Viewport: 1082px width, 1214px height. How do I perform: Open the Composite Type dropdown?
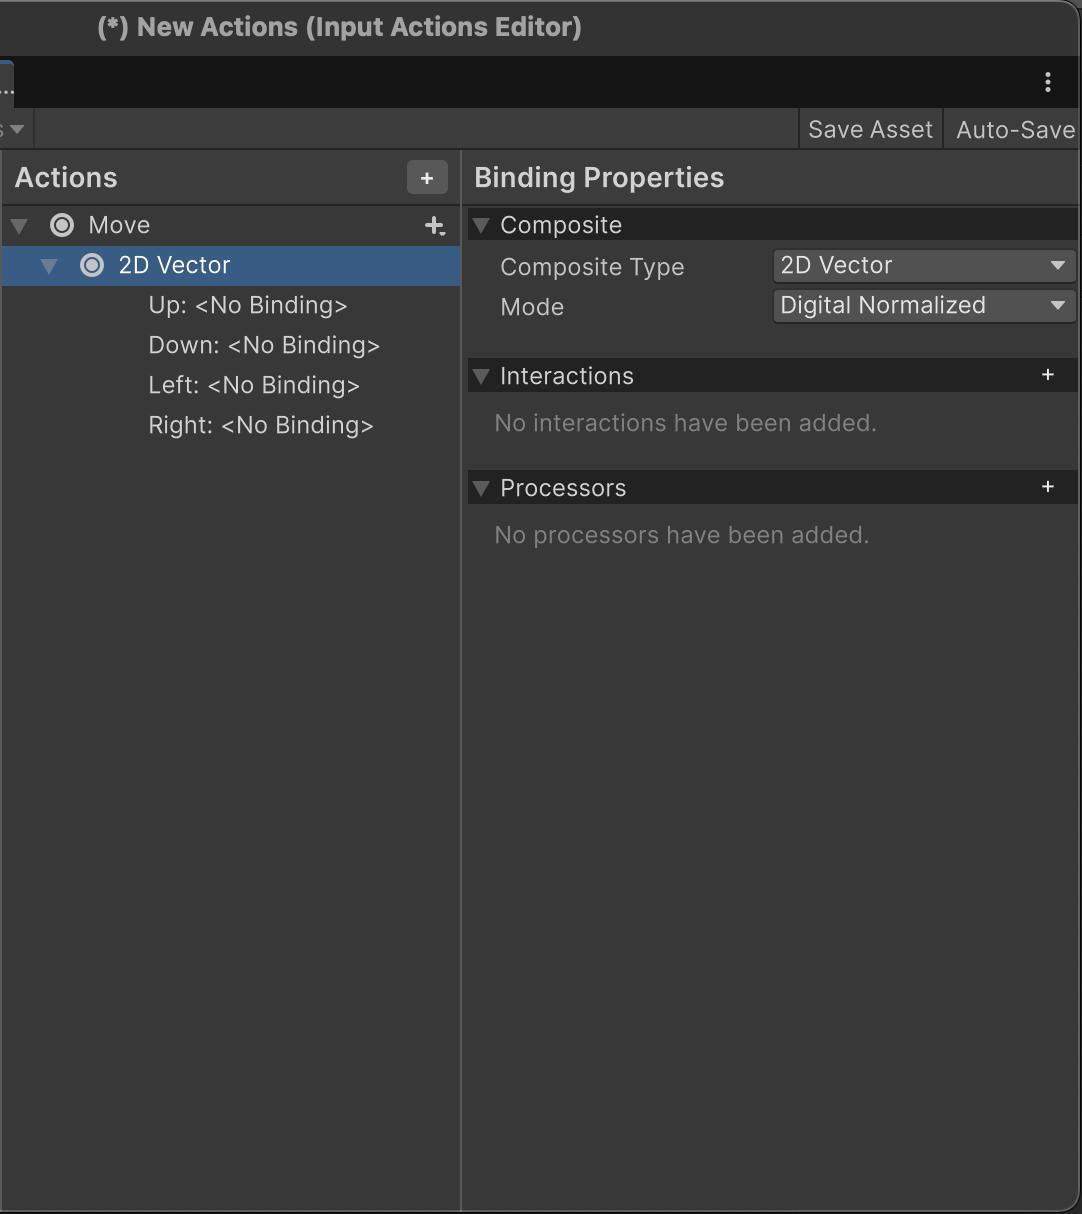(x=923, y=266)
